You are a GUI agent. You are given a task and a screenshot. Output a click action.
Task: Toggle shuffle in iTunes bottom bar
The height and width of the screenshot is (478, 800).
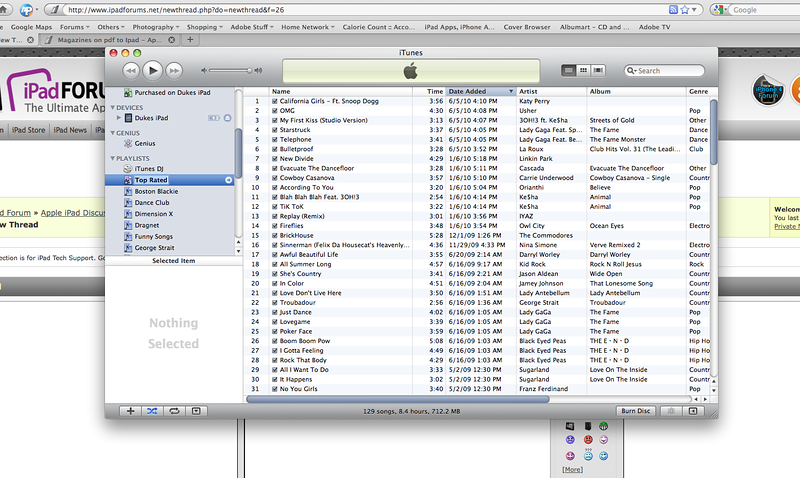(152, 411)
